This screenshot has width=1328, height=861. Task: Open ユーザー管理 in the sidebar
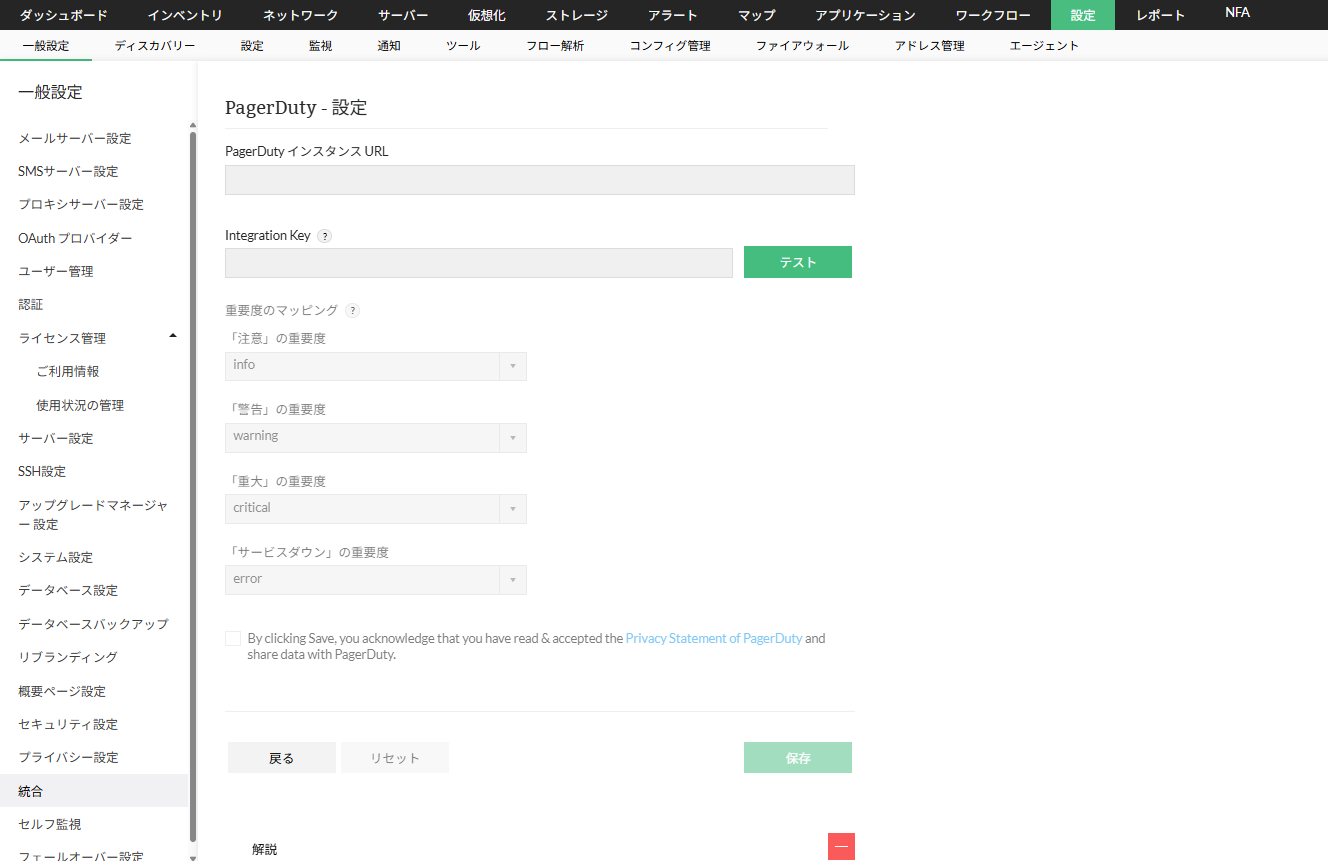pyautogui.click(x=56, y=271)
